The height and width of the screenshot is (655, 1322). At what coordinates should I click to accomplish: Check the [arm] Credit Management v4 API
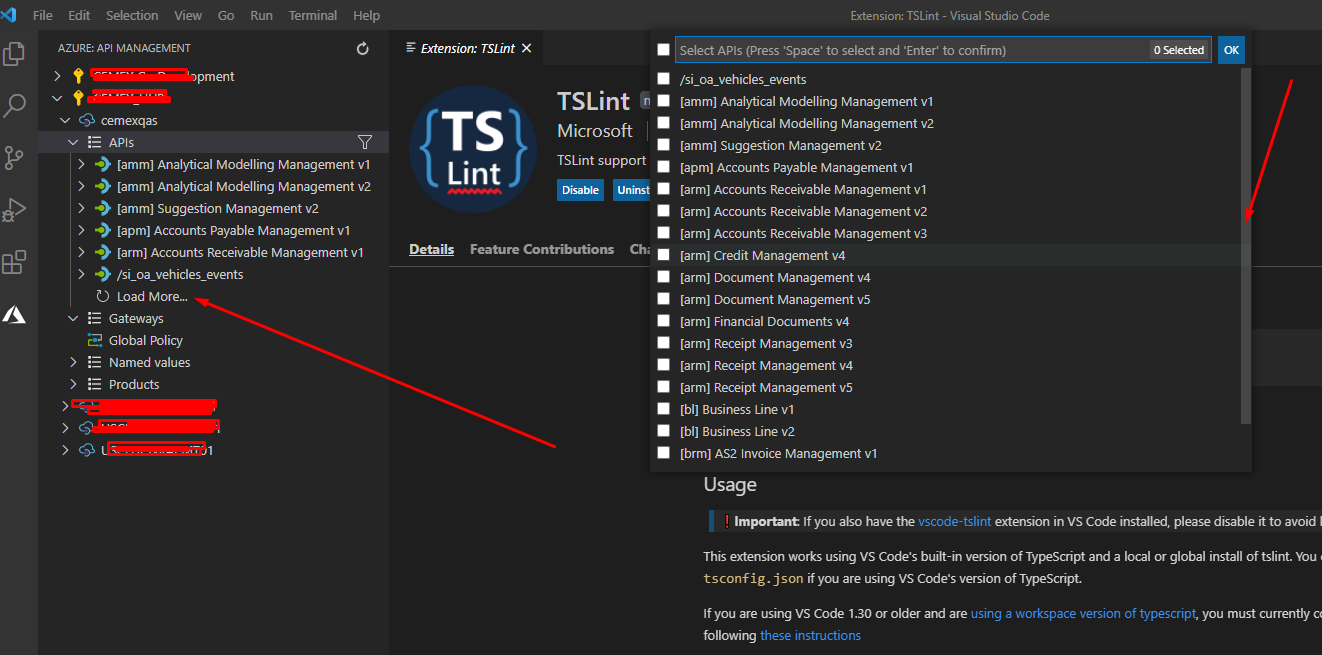click(x=663, y=255)
